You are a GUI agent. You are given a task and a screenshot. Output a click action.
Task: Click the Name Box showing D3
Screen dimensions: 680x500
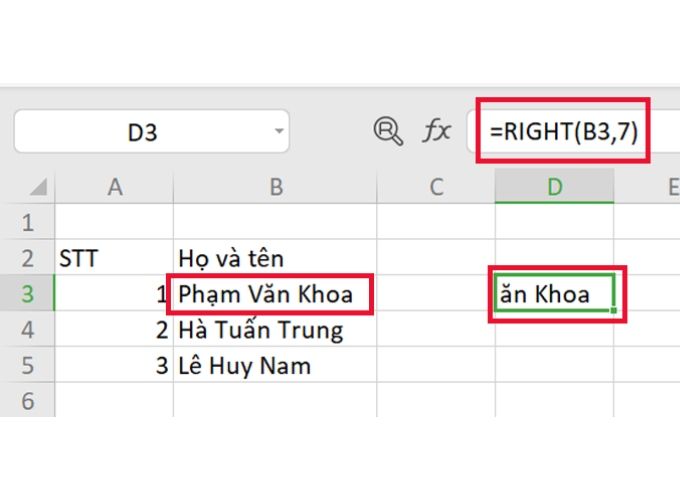(140, 131)
